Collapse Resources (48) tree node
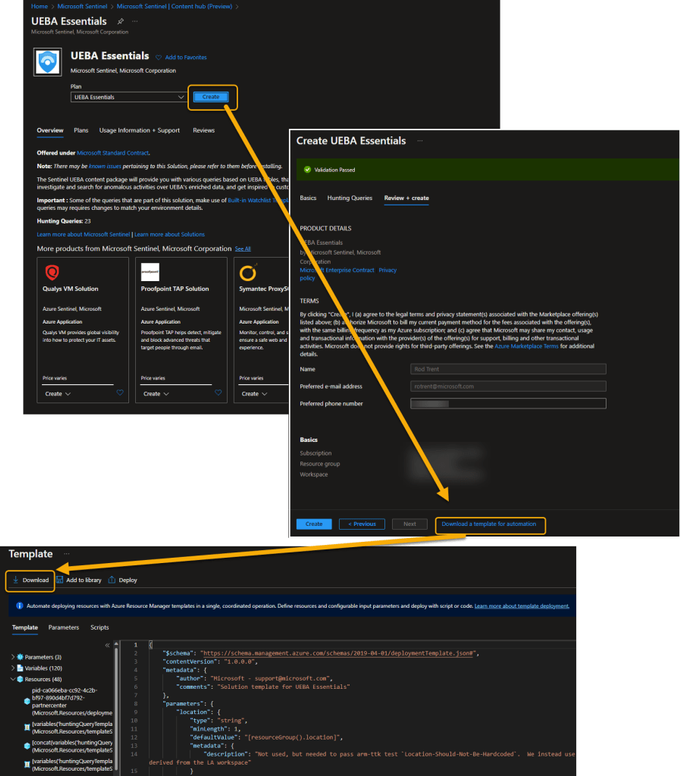 pyautogui.click(x=13, y=679)
